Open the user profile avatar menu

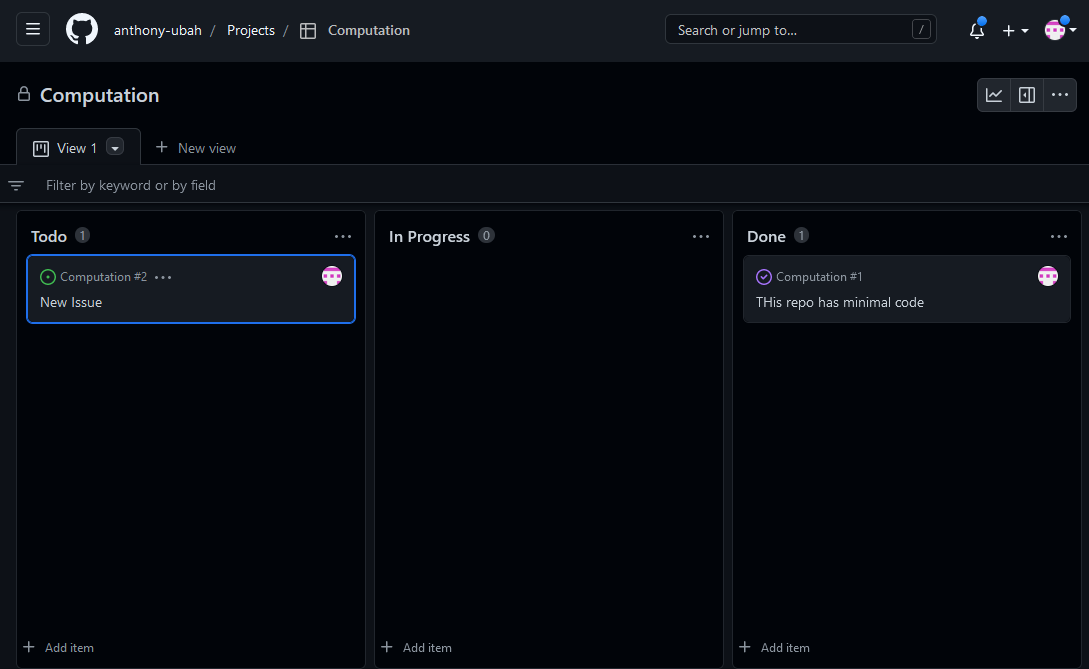pos(1059,30)
